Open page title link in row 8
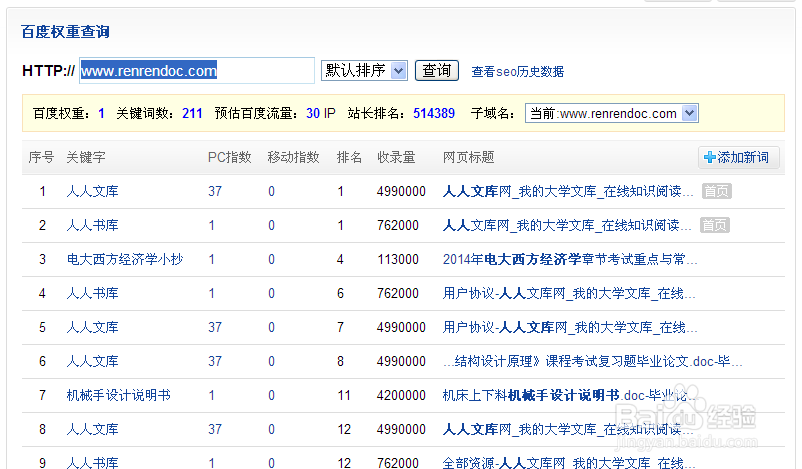Image resolution: width=802 pixels, height=469 pixels. point(568,429)
